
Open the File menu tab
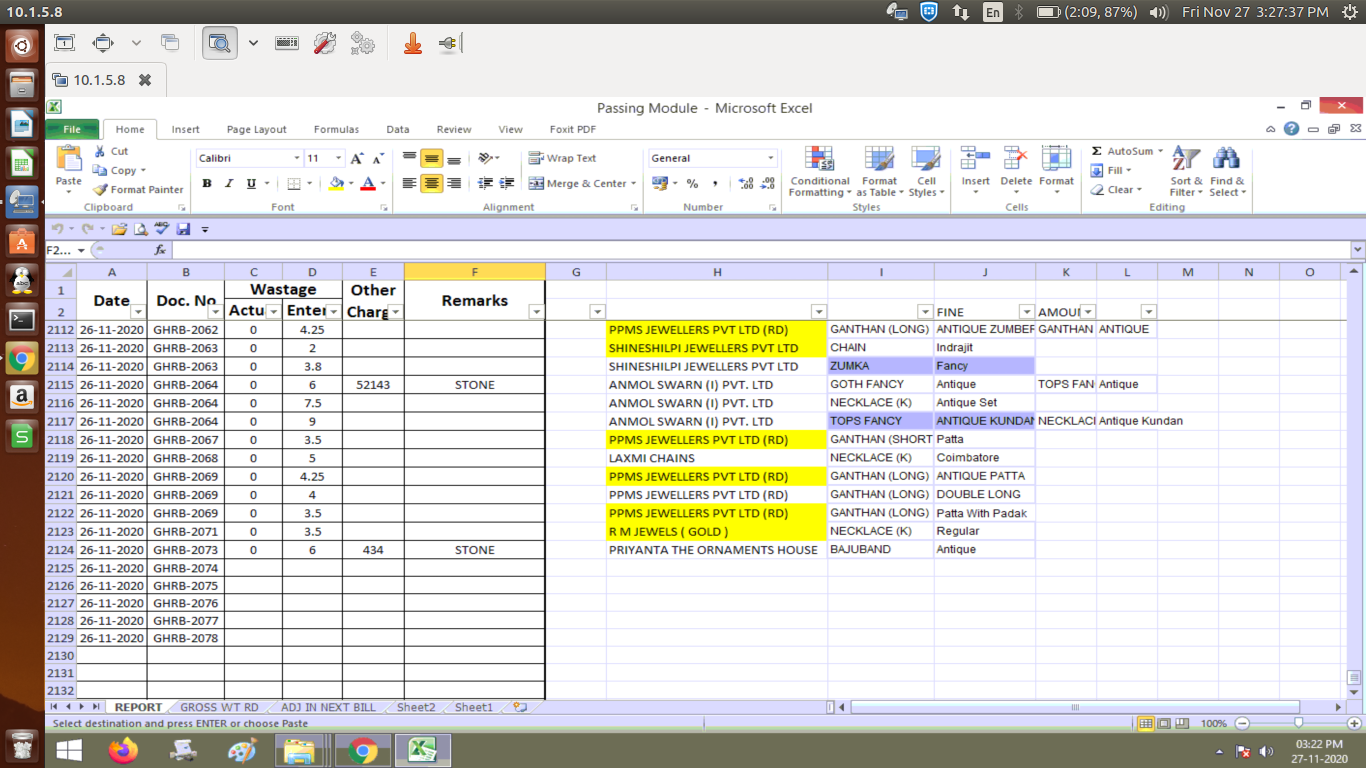point(72,129)
